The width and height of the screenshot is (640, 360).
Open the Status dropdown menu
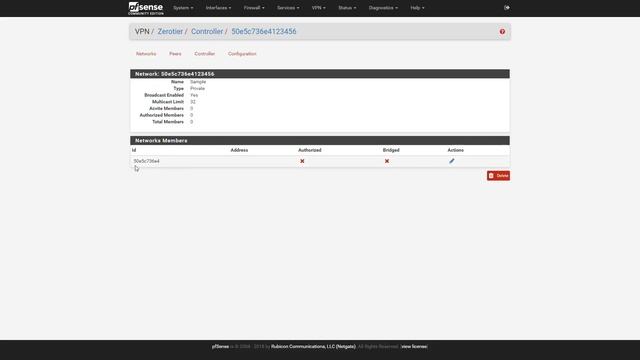point(347,8)
